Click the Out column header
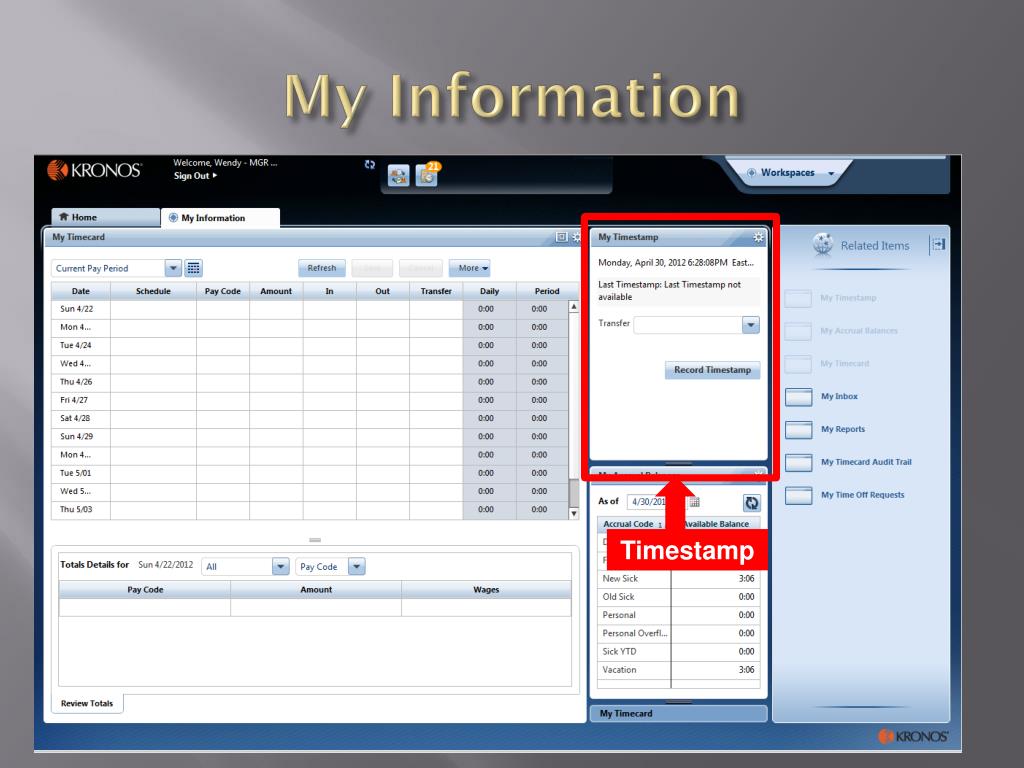Viewport: 1024px width, 768px height. pyautogui.click(x=383, y=291)
